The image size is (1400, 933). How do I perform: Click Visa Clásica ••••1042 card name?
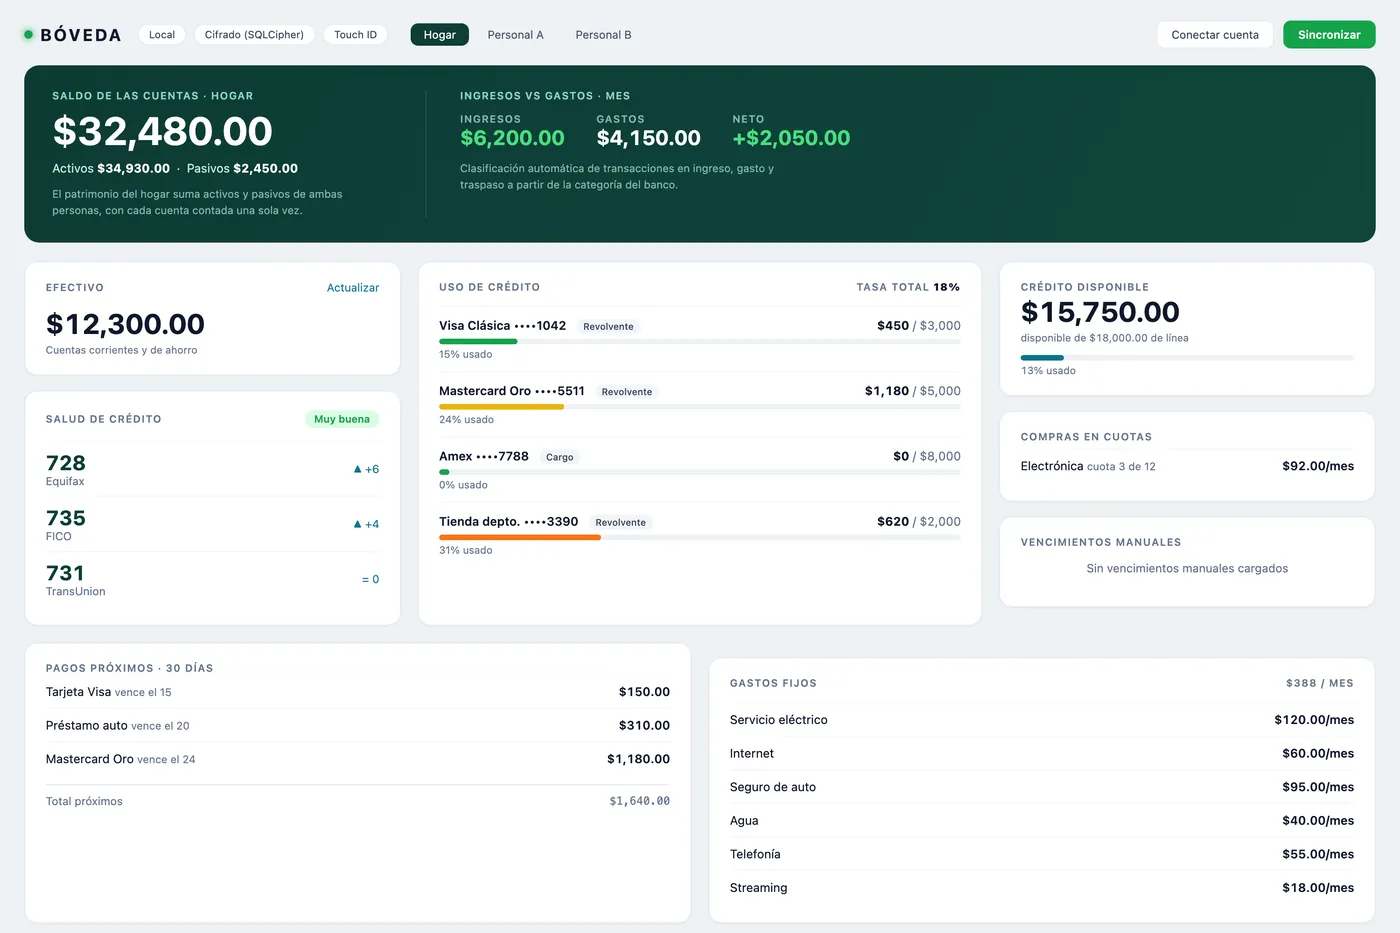pyautogui.click(x=502, y=326)
